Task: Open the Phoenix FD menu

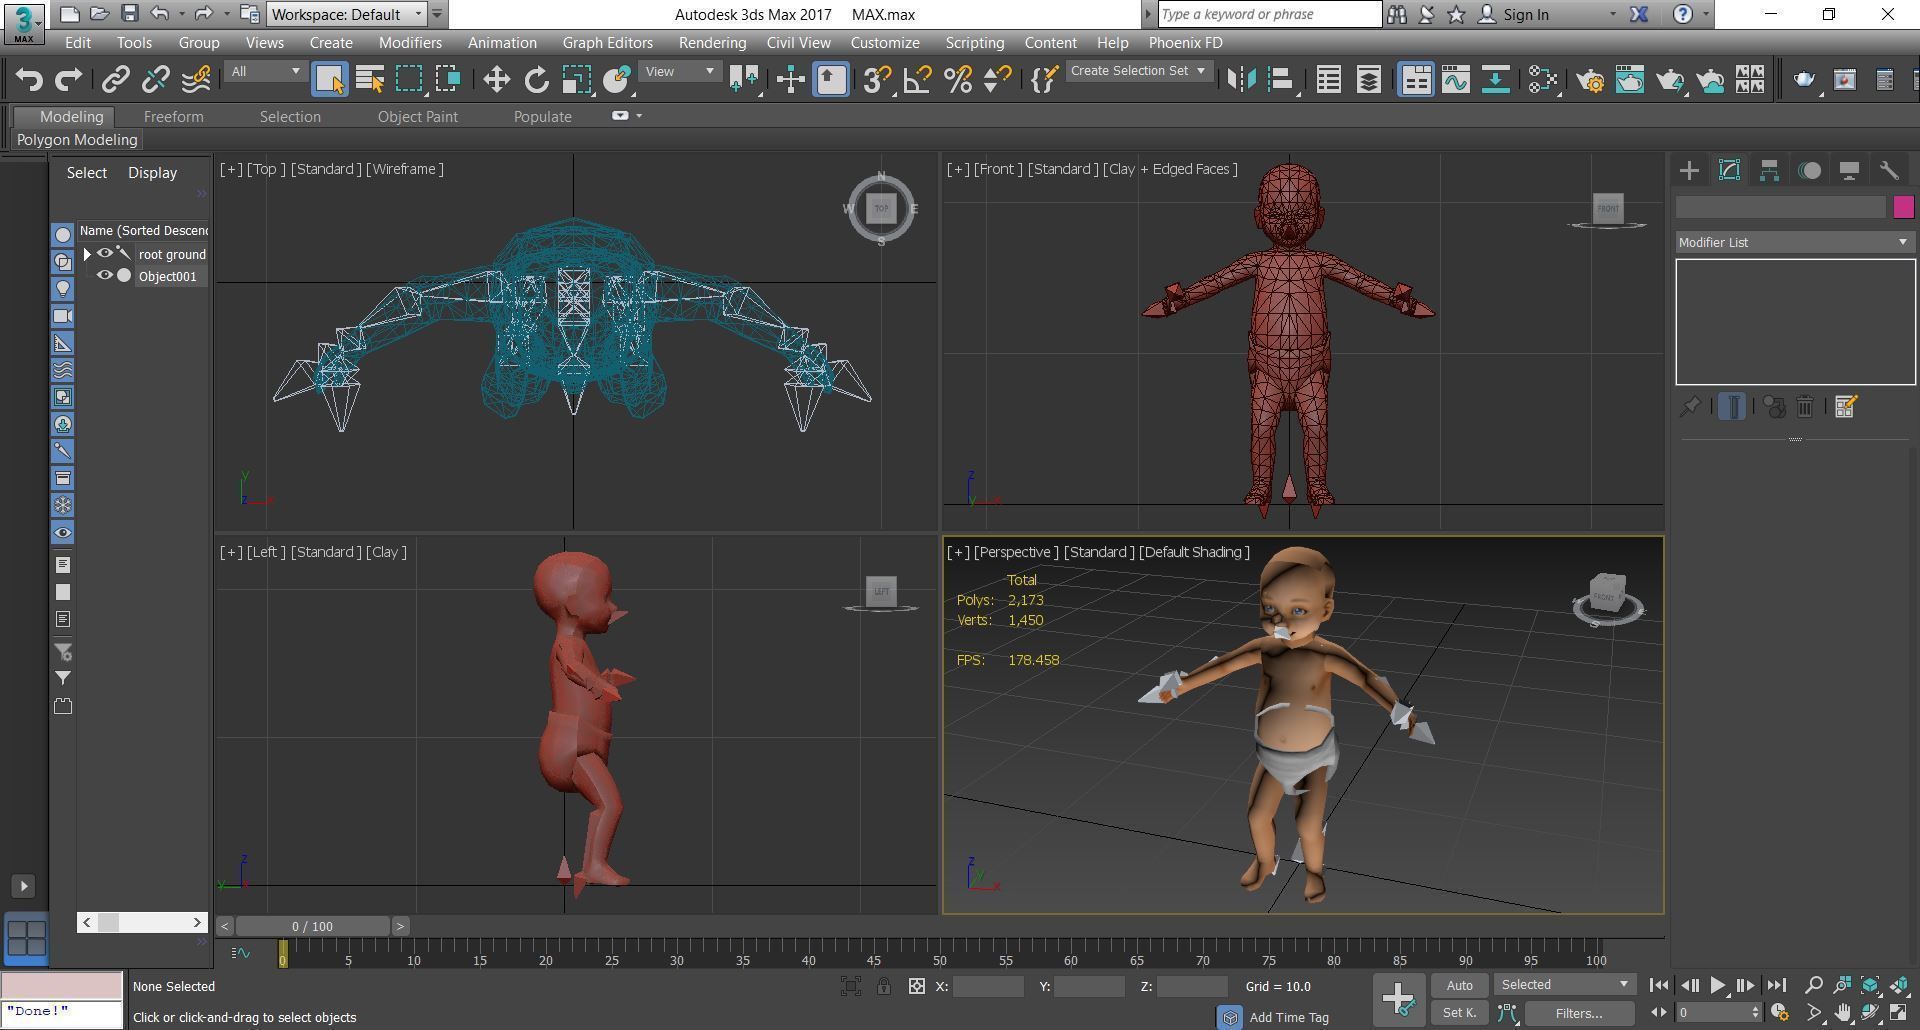Action: click(x=1185, y=43)
